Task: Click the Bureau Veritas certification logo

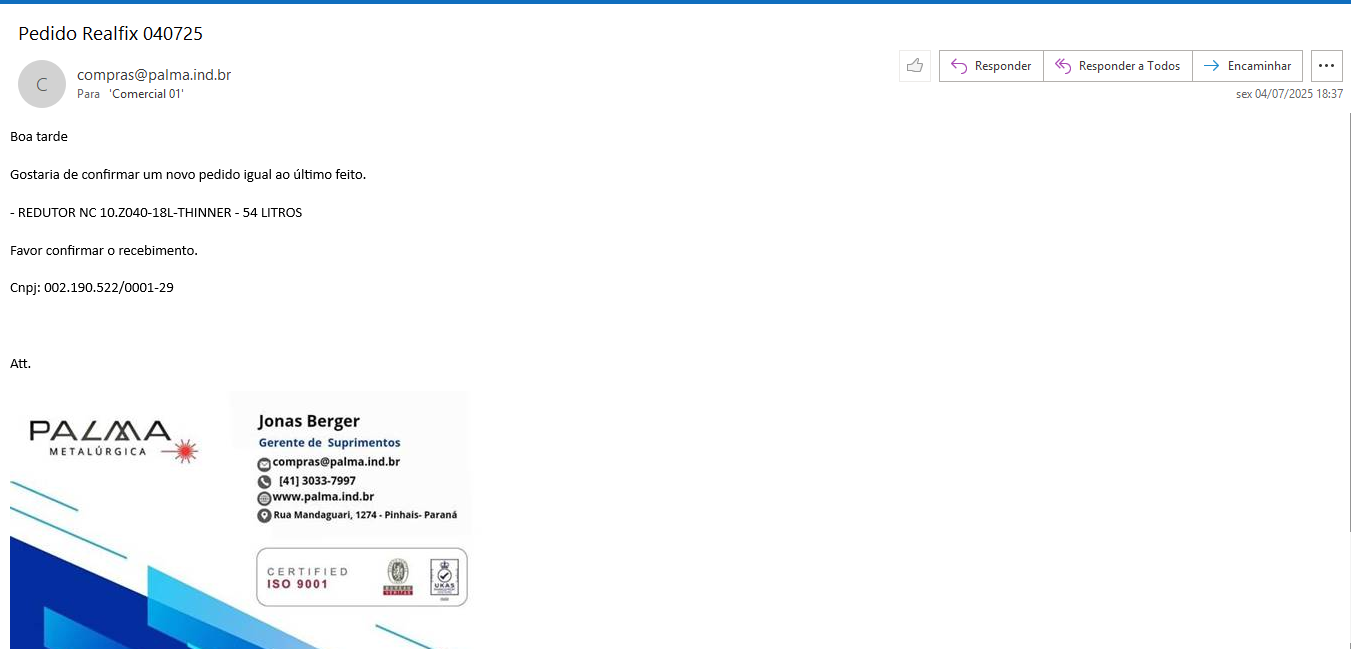Action: [x=397, y=577]
